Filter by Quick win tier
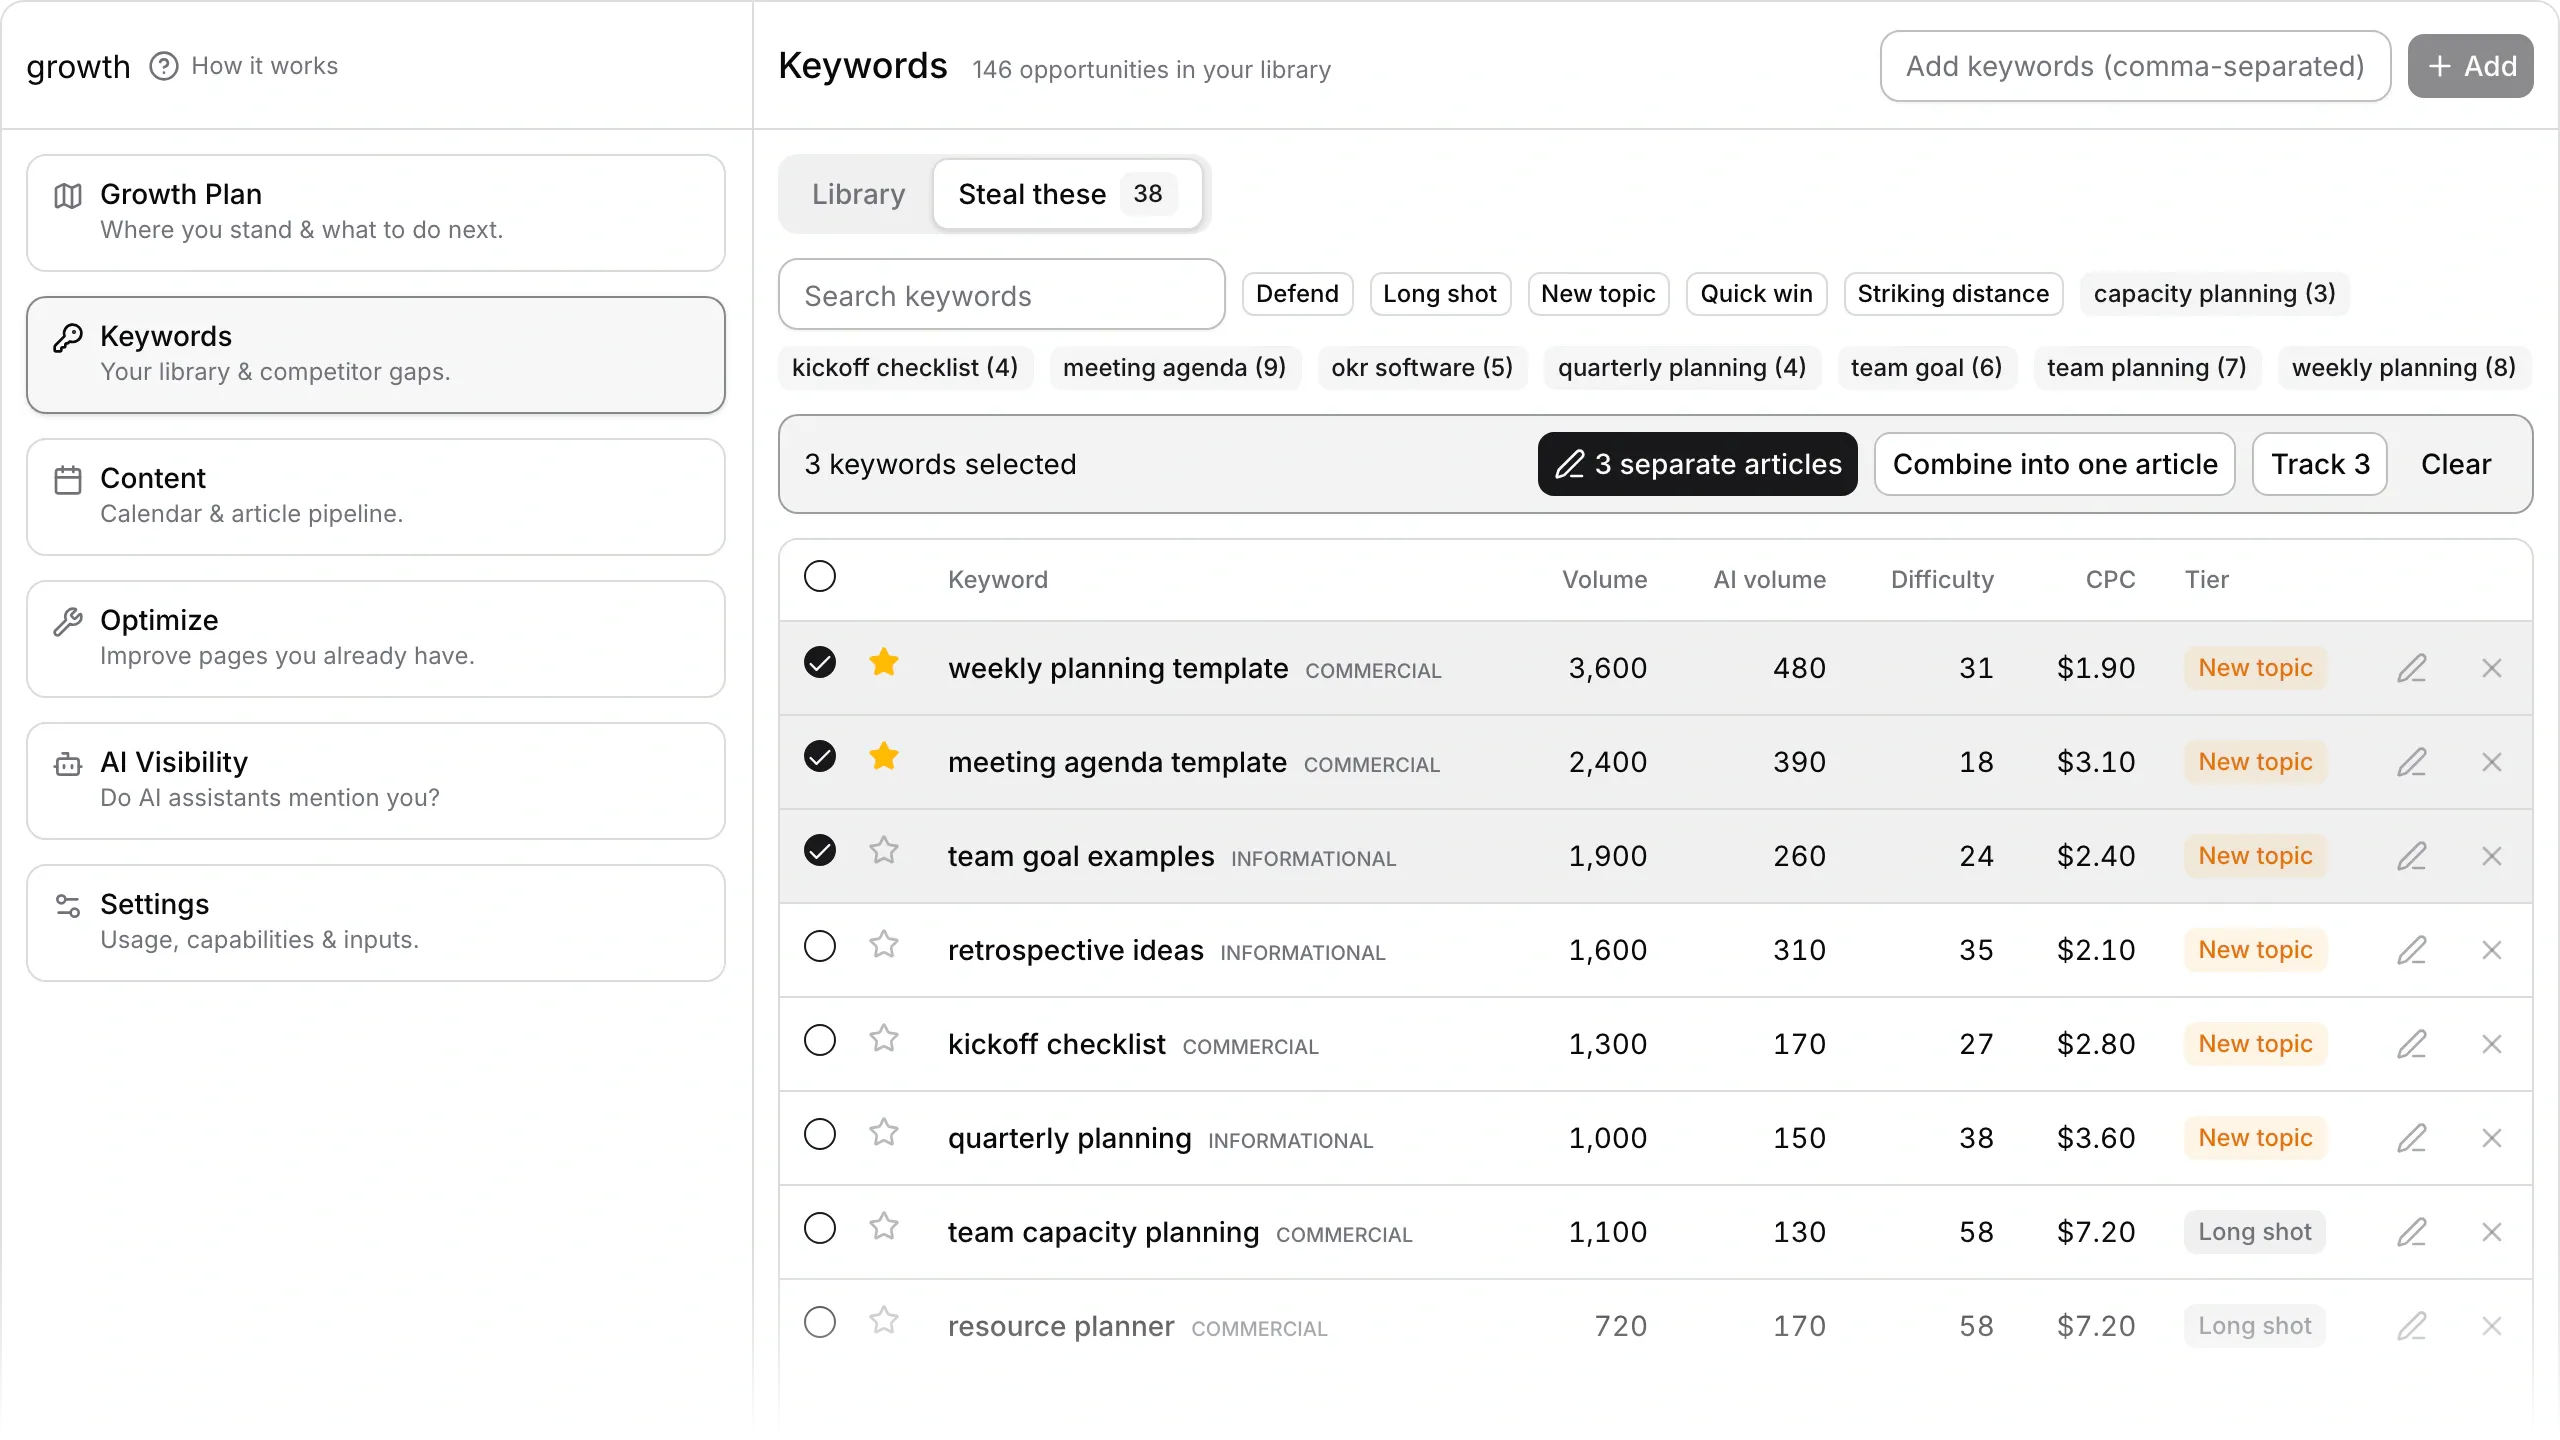 coord(1756,294)
